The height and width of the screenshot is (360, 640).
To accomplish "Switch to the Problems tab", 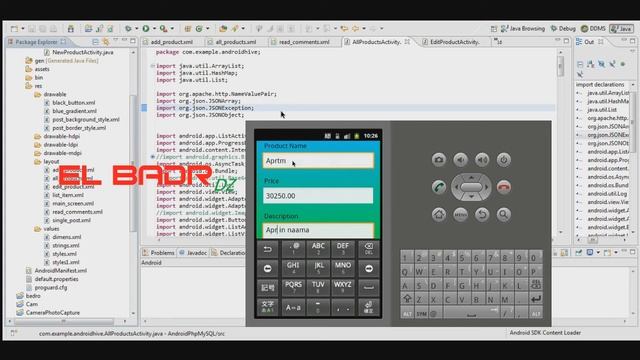I will tap(158, 253).
